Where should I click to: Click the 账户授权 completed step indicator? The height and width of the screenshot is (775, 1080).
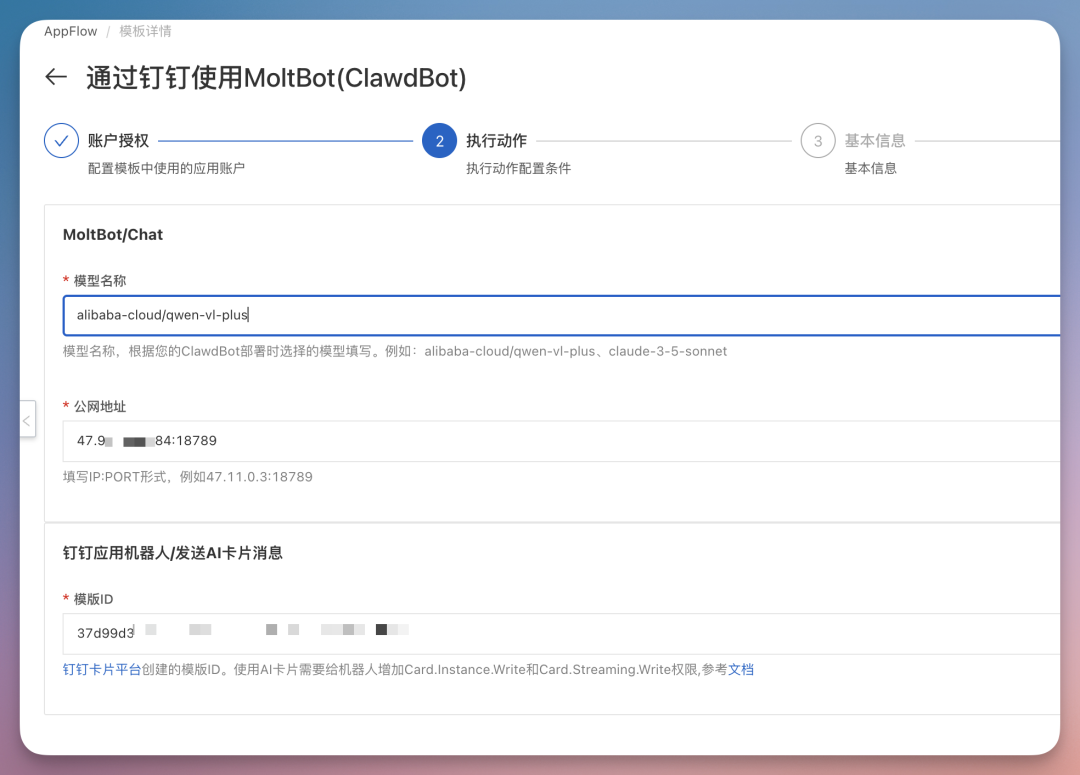[61, 140]
